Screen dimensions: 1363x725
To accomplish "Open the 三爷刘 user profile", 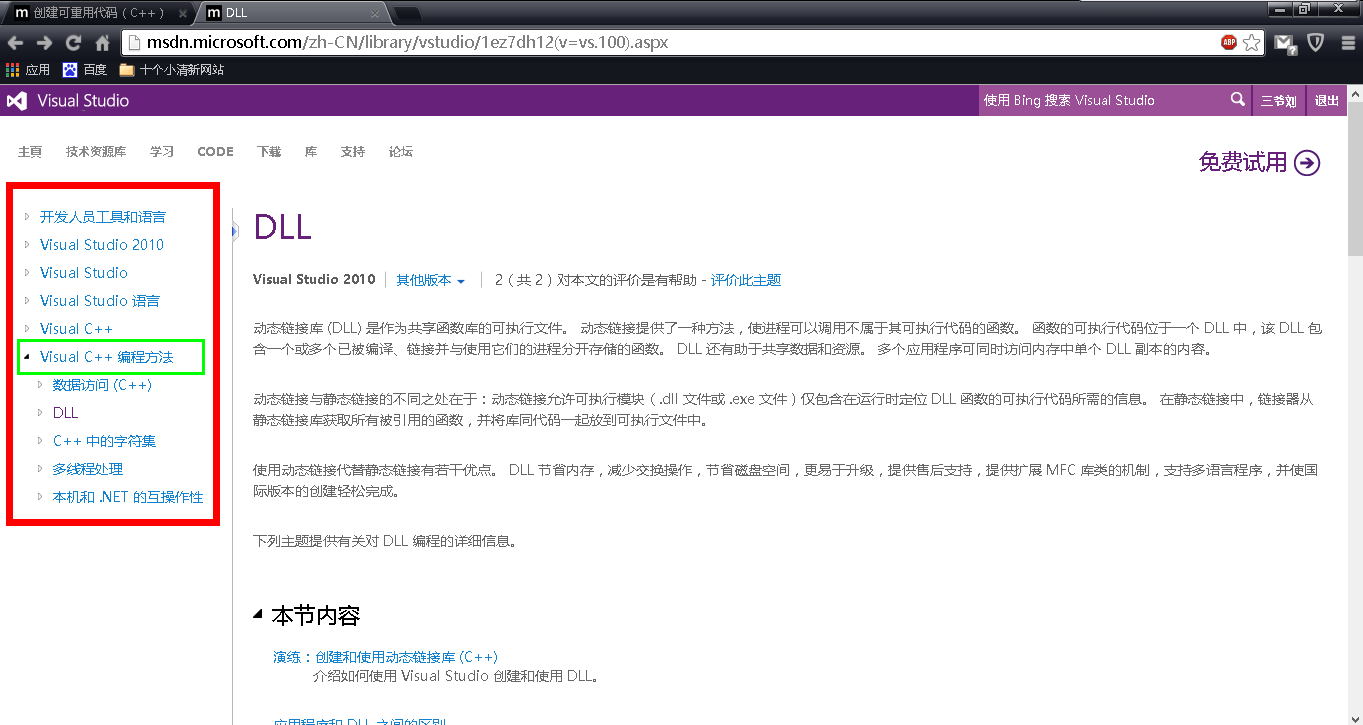I will (1279, 100).
